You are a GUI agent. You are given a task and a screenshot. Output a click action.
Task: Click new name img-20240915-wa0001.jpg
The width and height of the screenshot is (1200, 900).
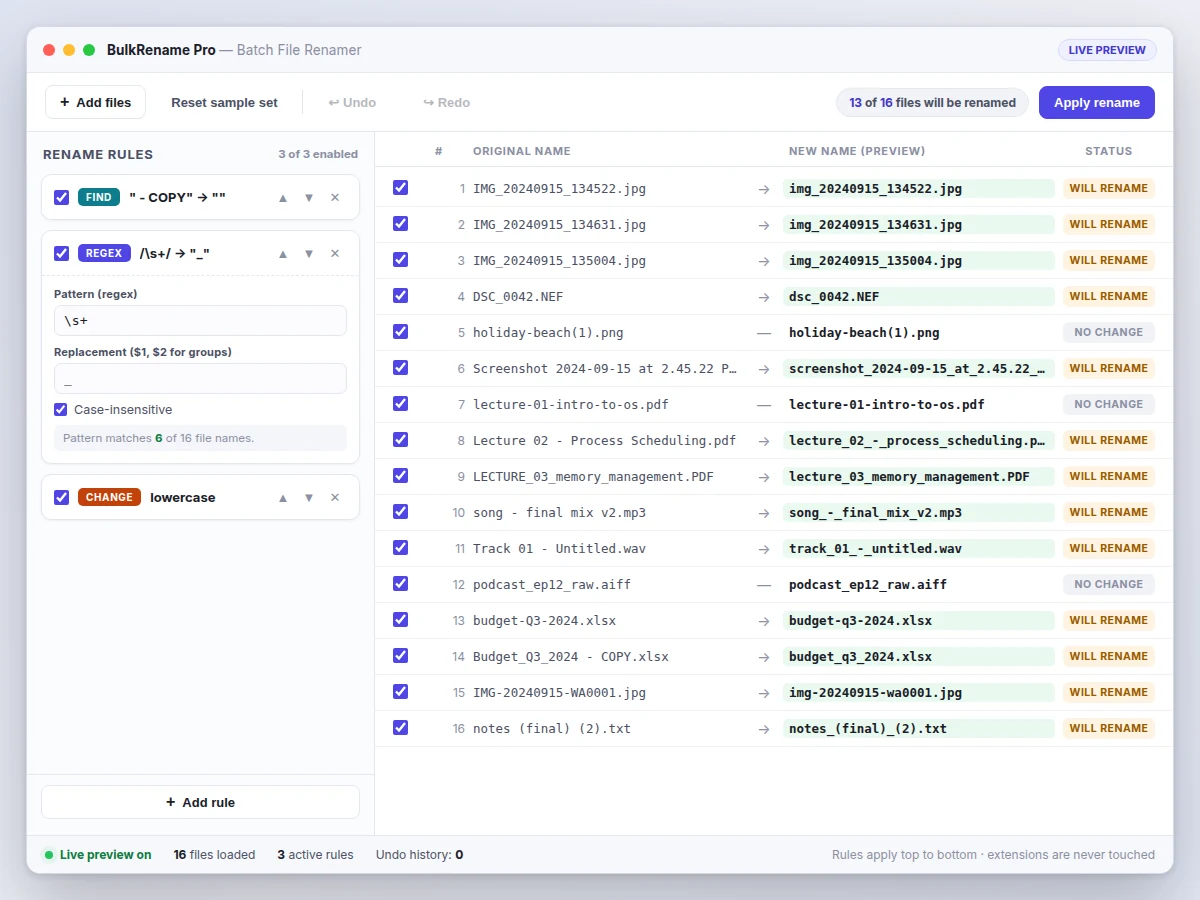918,692
